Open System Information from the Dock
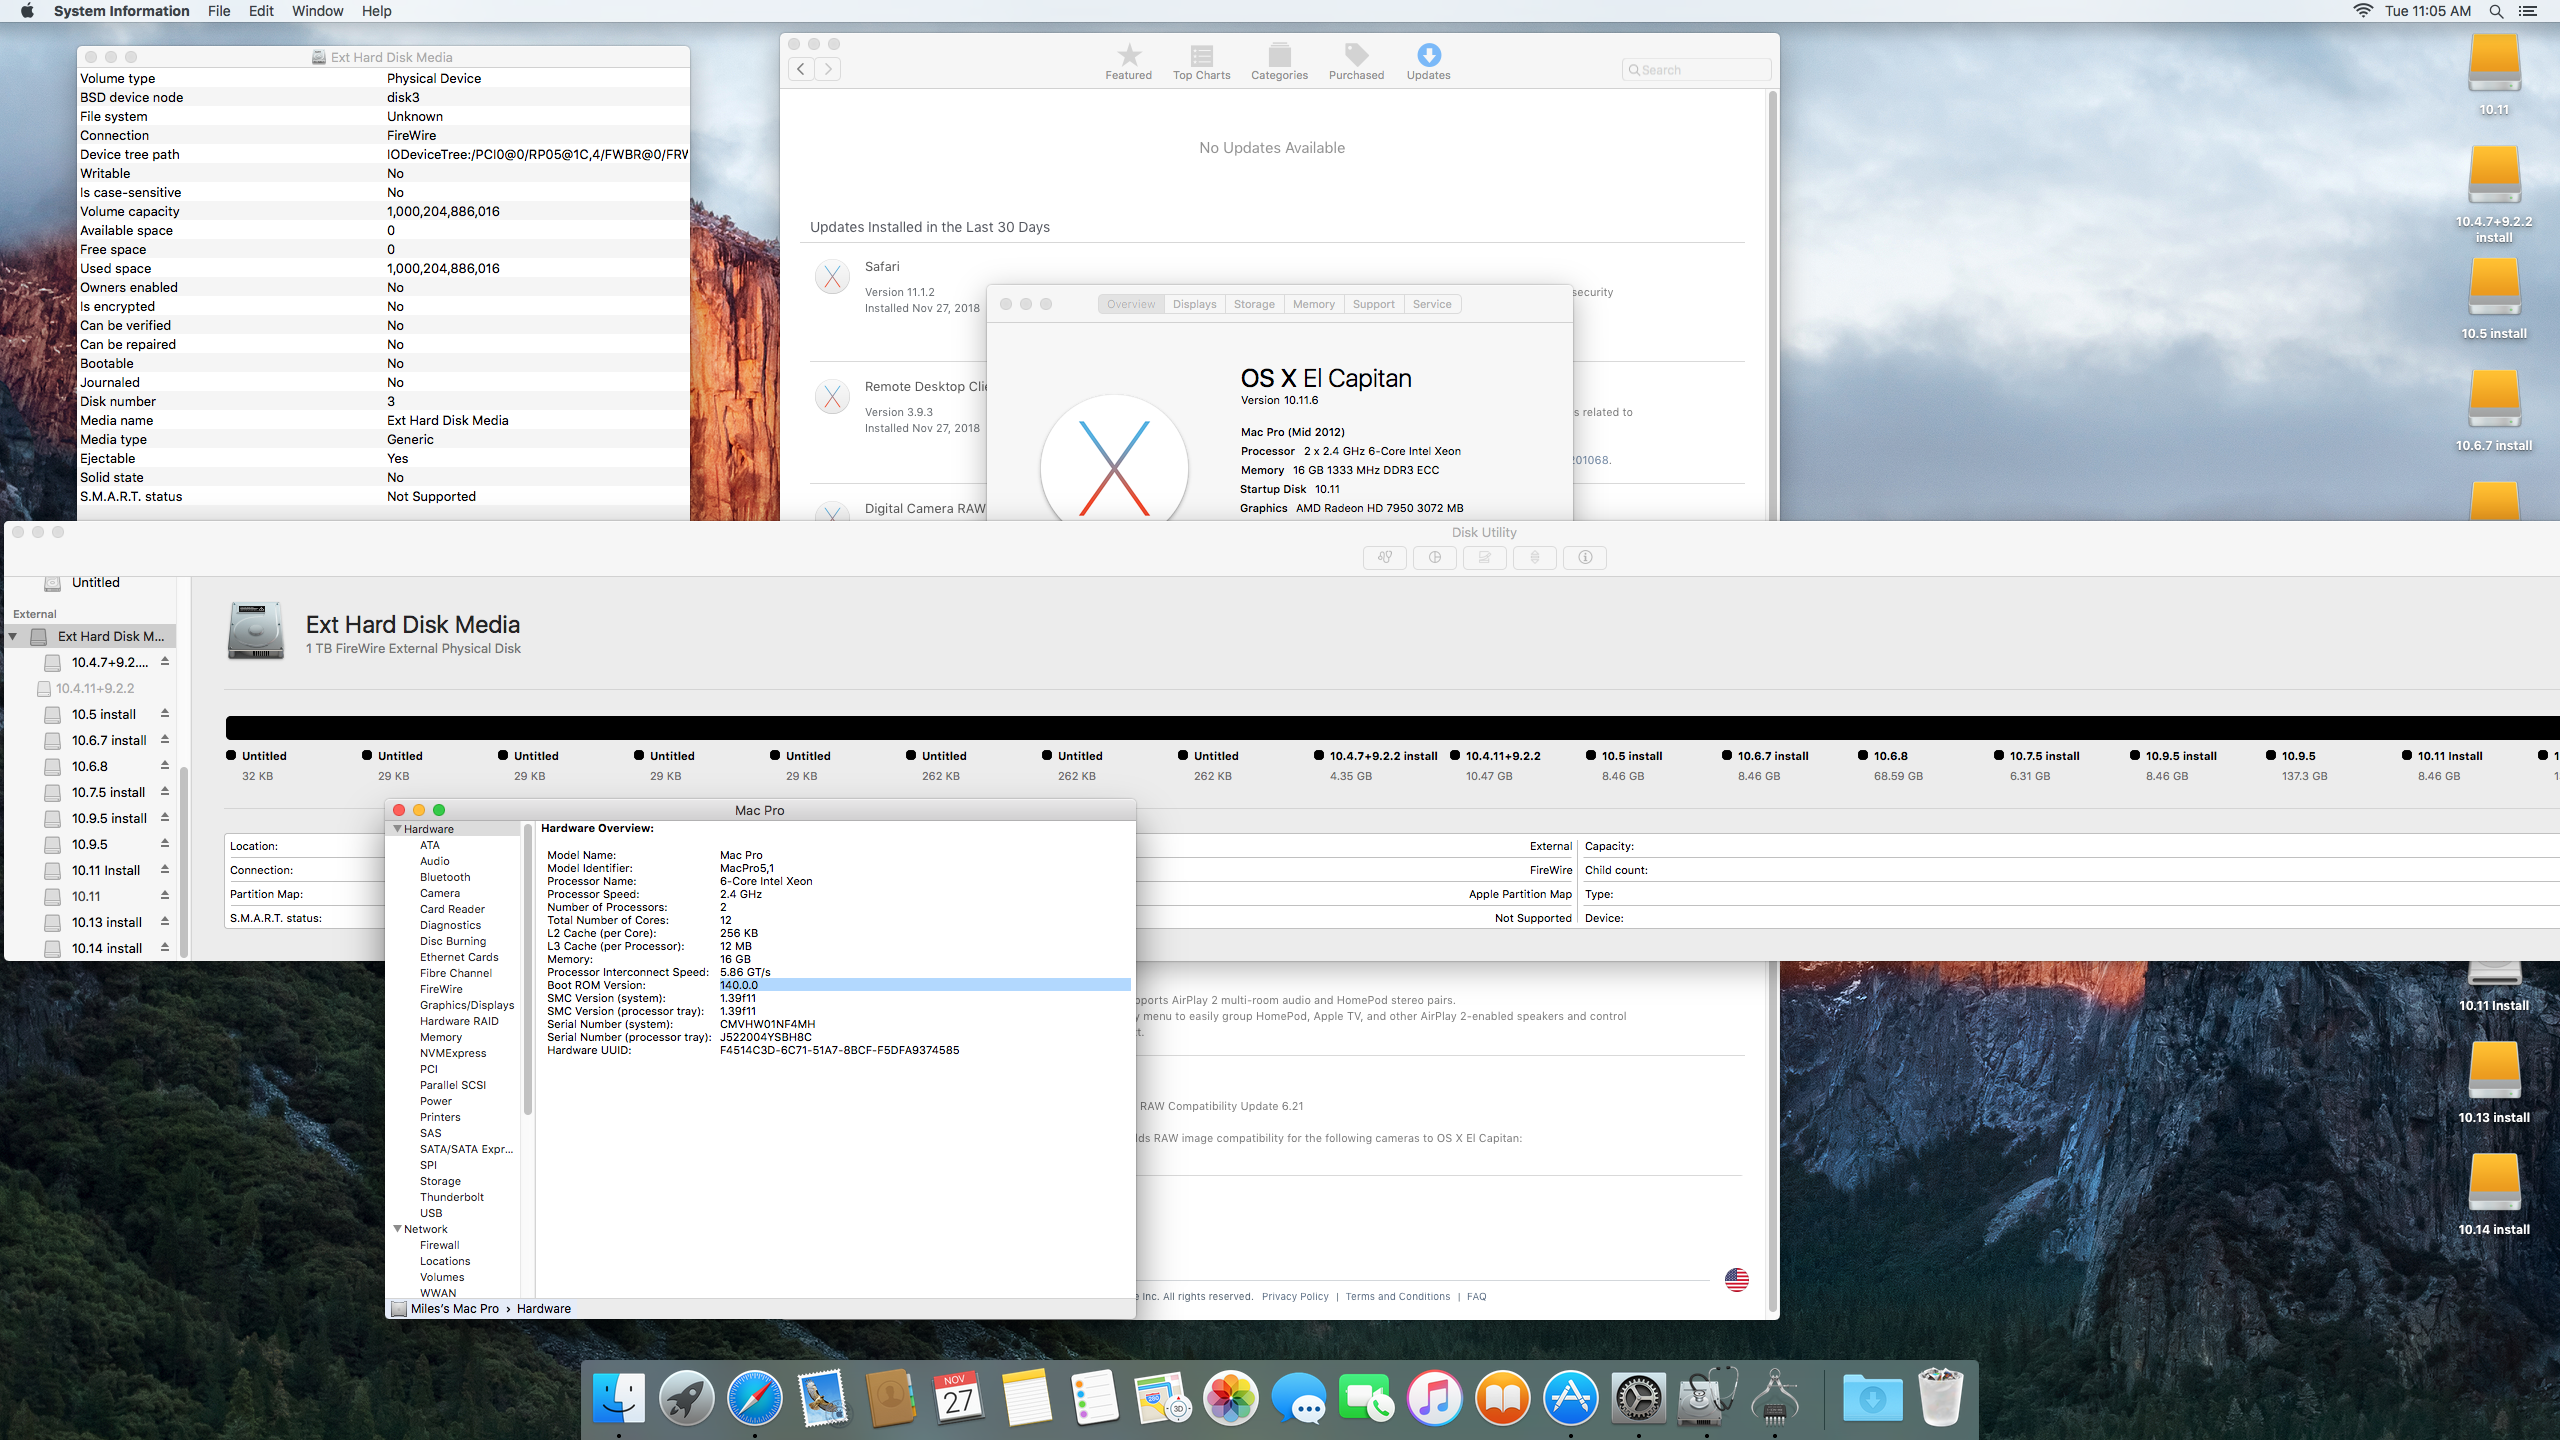The height and width of the screenshot is (1440, 2560). [1775, 1398]
